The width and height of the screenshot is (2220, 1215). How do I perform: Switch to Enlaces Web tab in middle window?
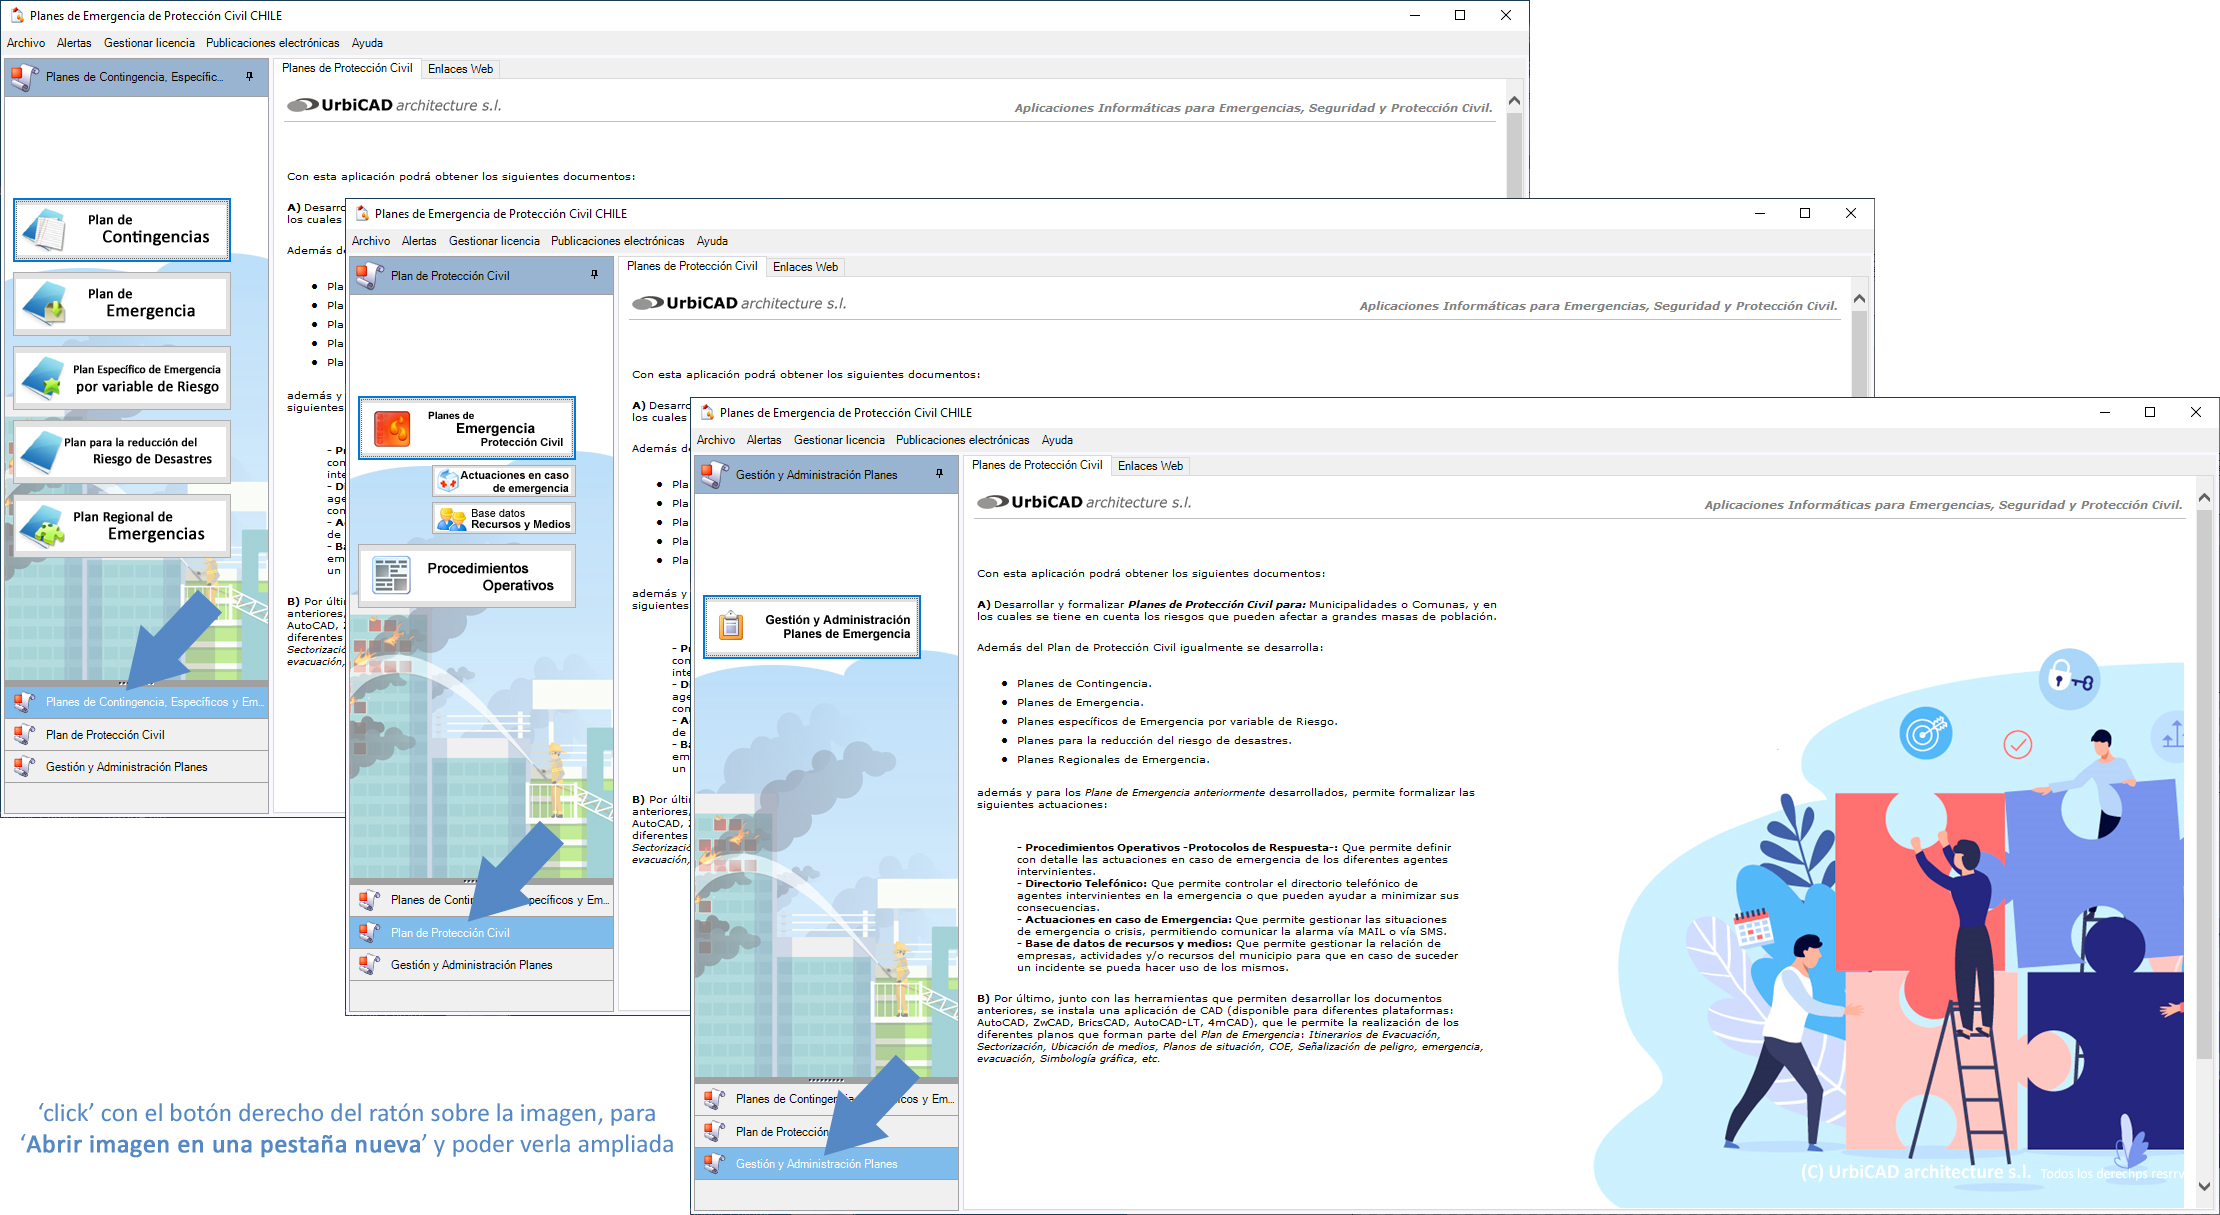point(805,267)
